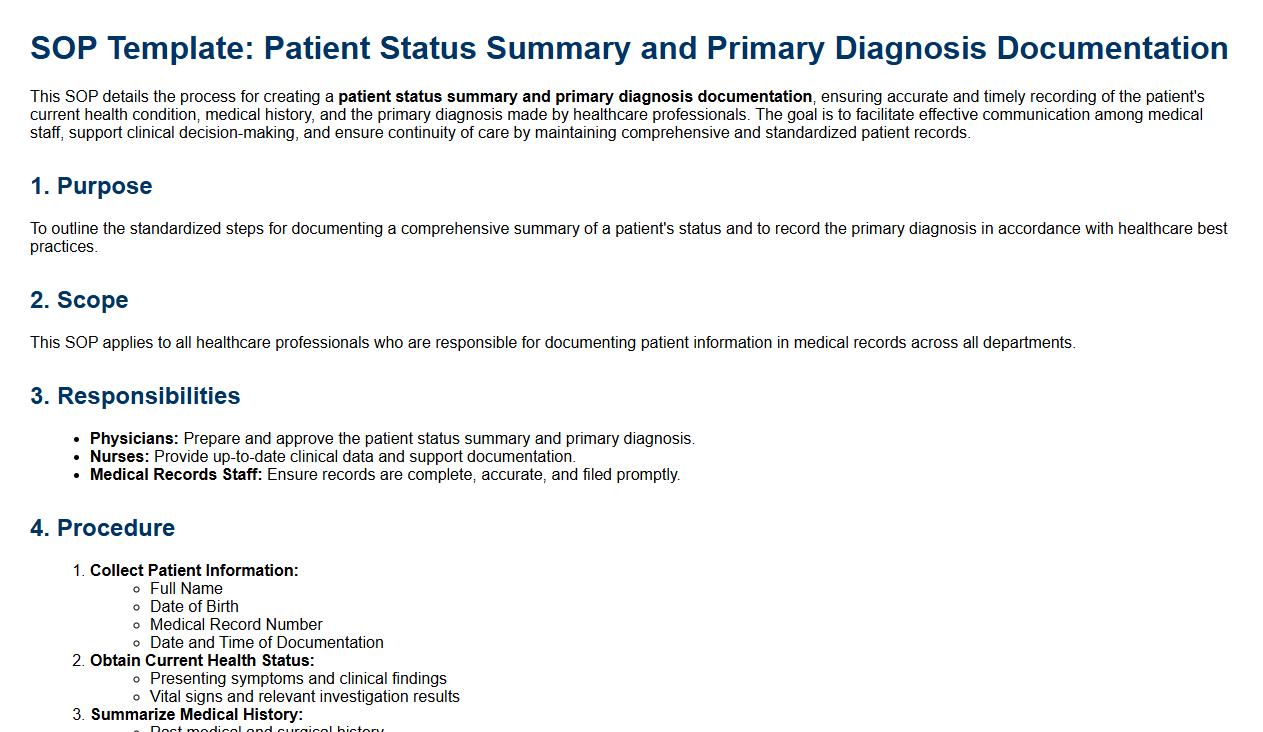Click the "Summarize Medical History" step
The image size is (1263, 732).
tap(196, 715)
